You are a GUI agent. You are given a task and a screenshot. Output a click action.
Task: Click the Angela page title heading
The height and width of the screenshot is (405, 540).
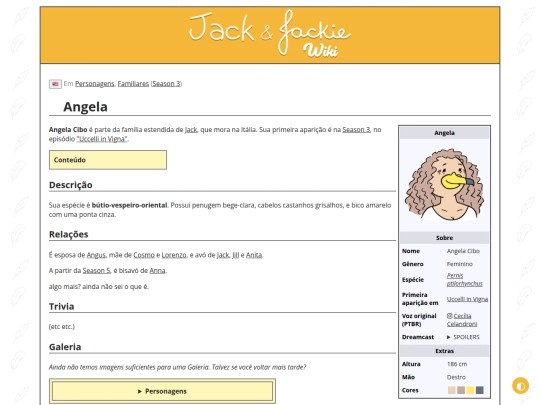pos(85,107)
